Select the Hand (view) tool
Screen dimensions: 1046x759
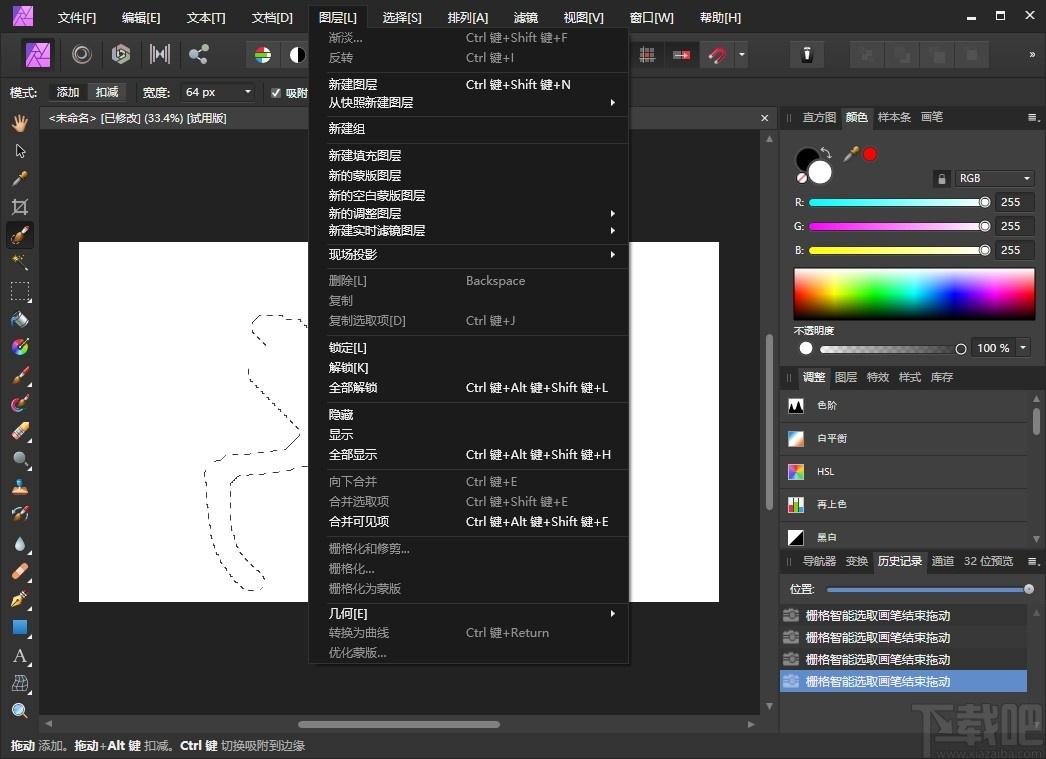click(x=20, y=123)
